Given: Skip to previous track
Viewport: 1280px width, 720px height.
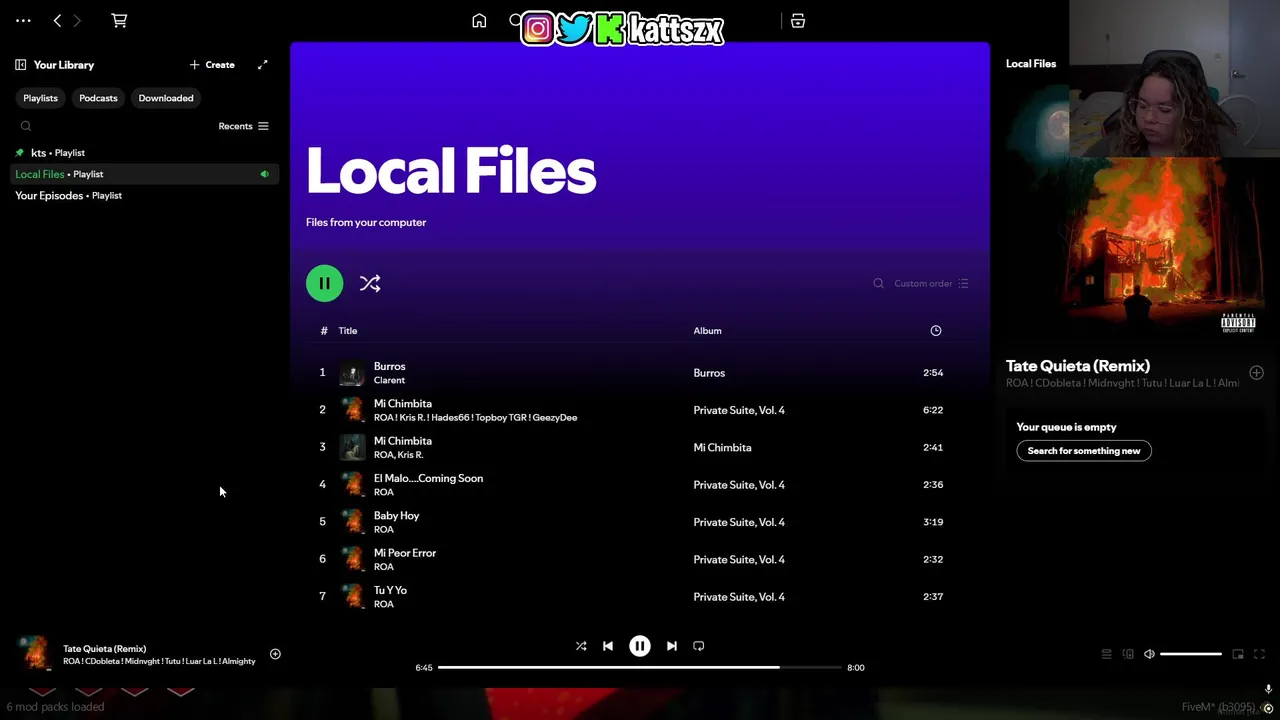Looking at the screenshot, I should [x=607, y=646].
